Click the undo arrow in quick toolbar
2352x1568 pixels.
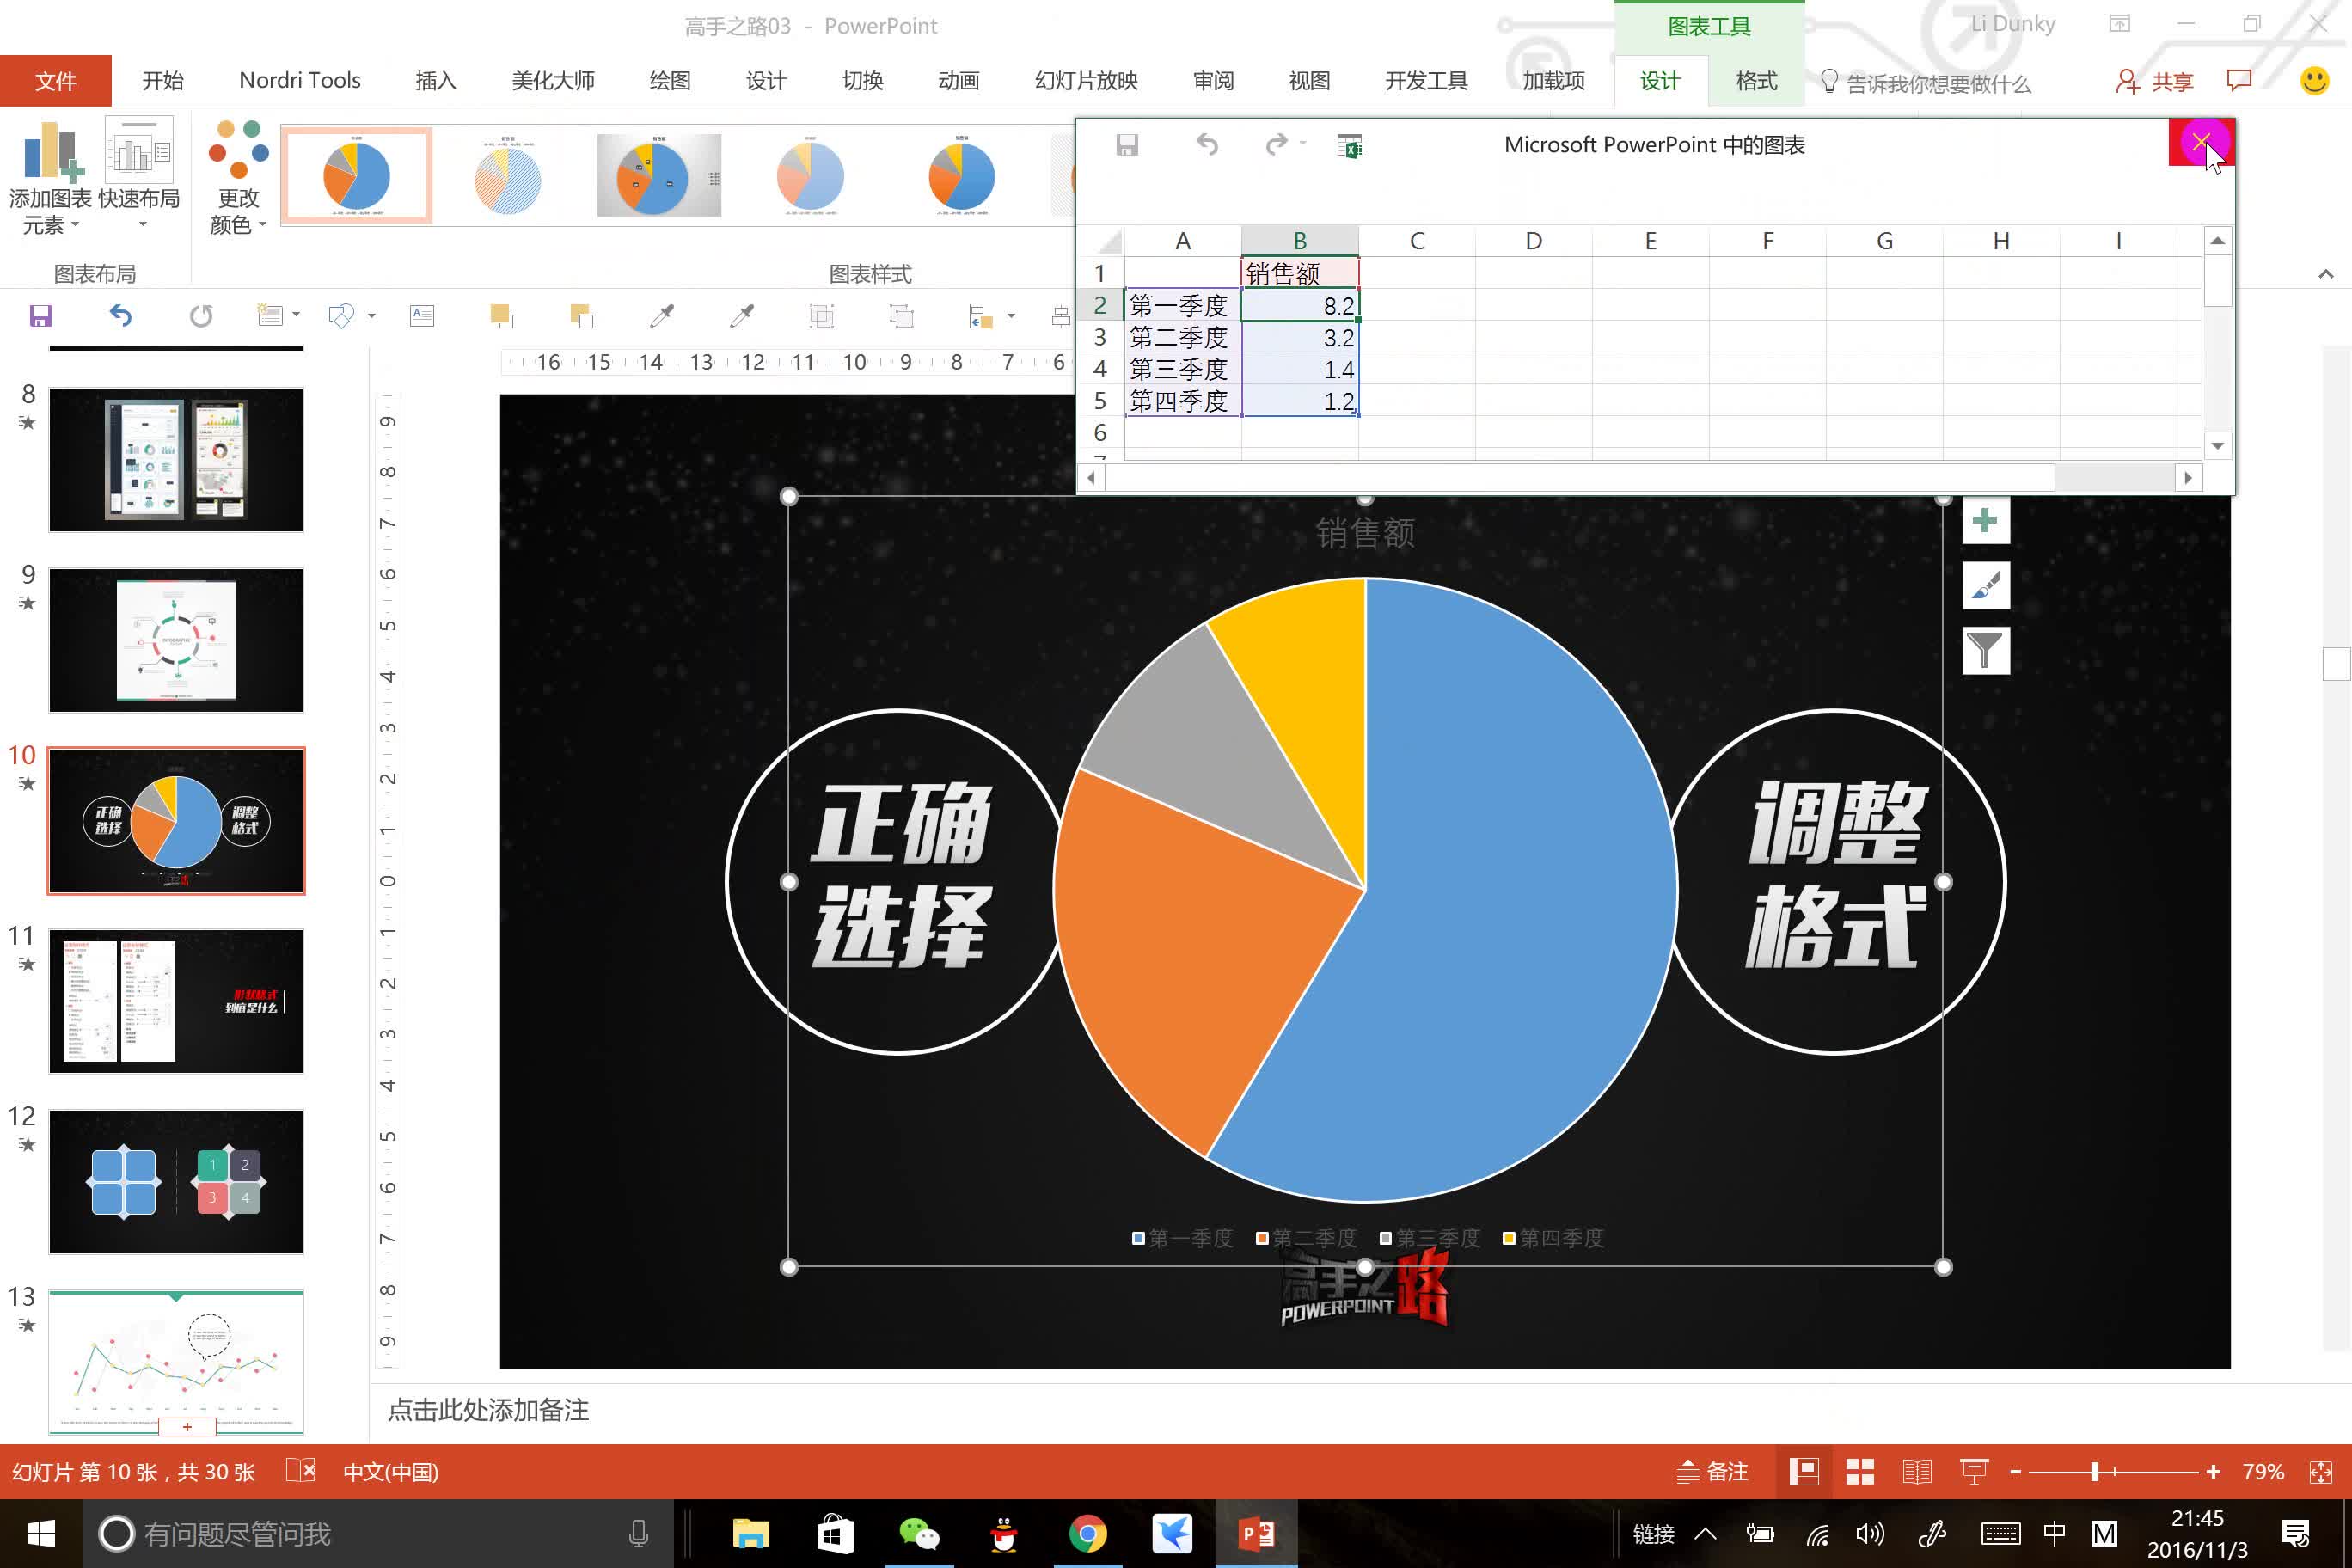tap(120, 316)
